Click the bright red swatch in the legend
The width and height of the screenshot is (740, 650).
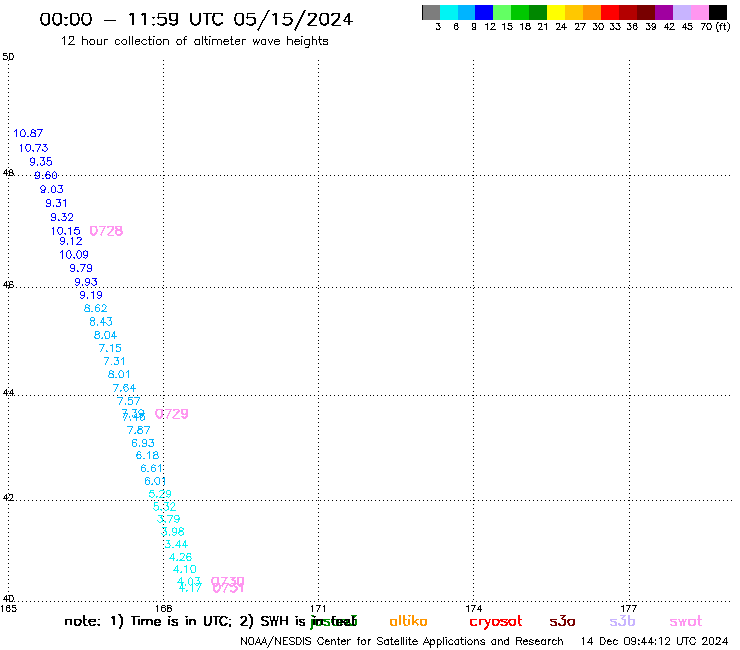[x=610, y=12]
